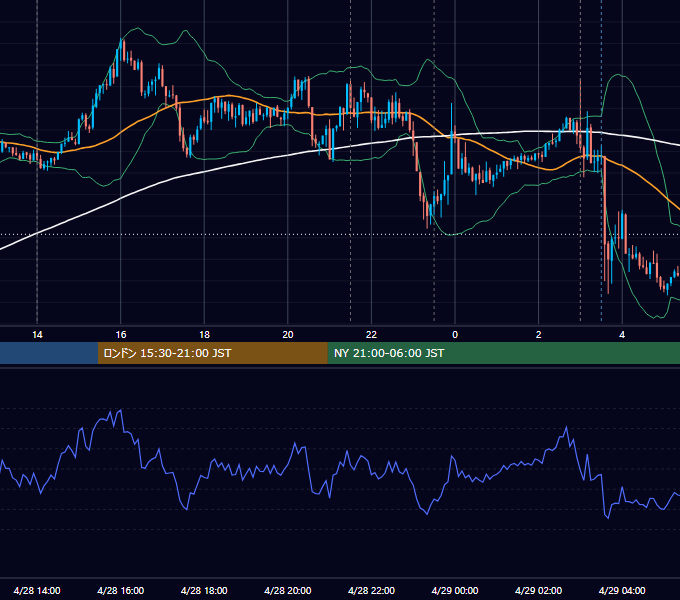Click the 16 hour axis label
The width and height of the screenshot is (680, 600).
pyautogui.click(x=121, y=335)
